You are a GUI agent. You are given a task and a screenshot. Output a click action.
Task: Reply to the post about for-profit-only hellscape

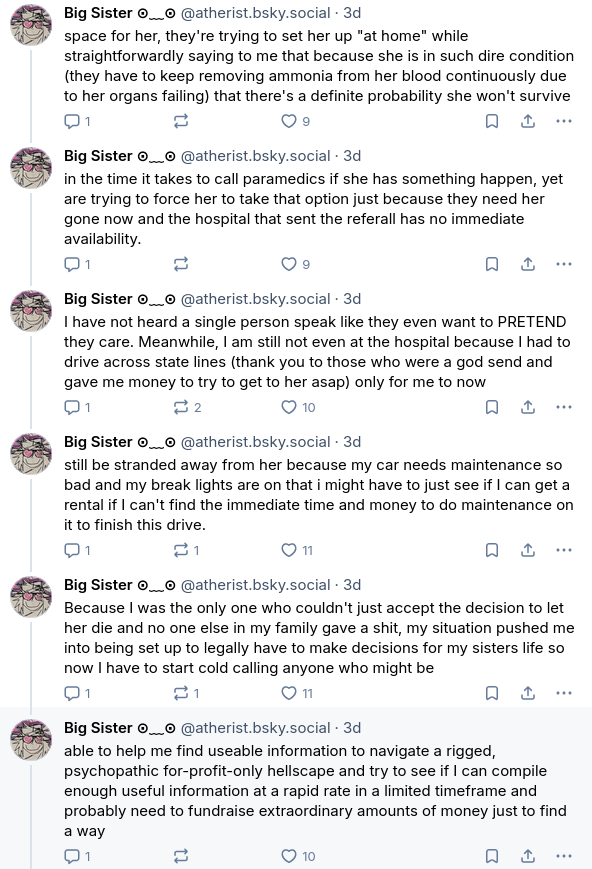click(x=77, y=856)
